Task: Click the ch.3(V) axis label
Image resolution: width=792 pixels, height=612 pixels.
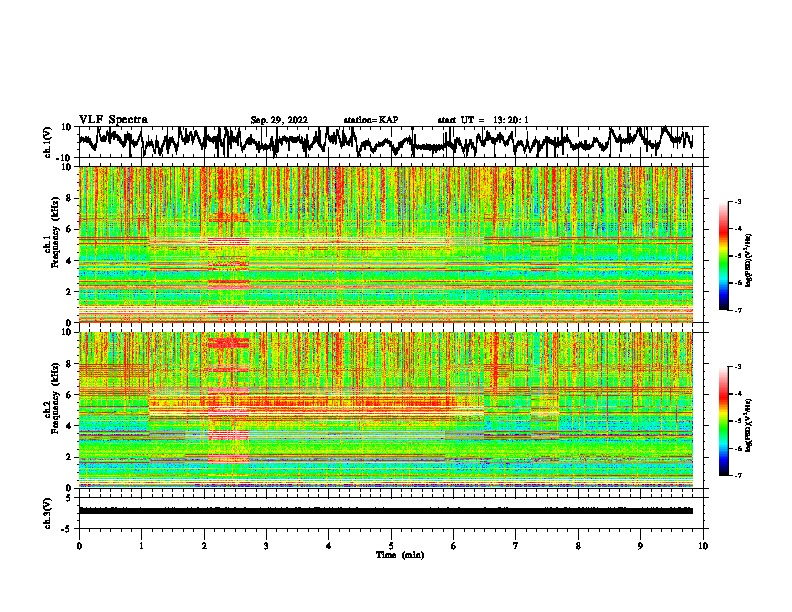Action: (x=48, y=513)
